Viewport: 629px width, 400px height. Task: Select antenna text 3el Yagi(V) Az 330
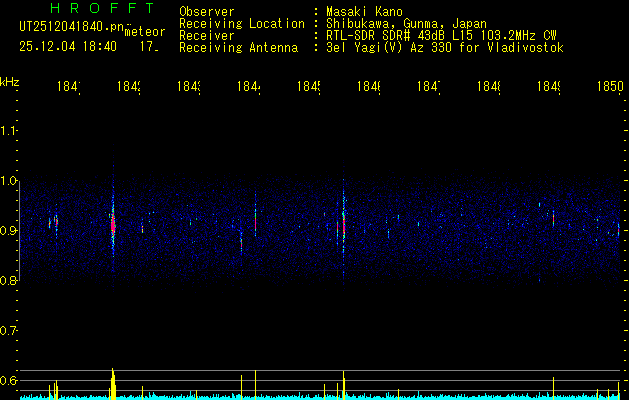point(391,48)
